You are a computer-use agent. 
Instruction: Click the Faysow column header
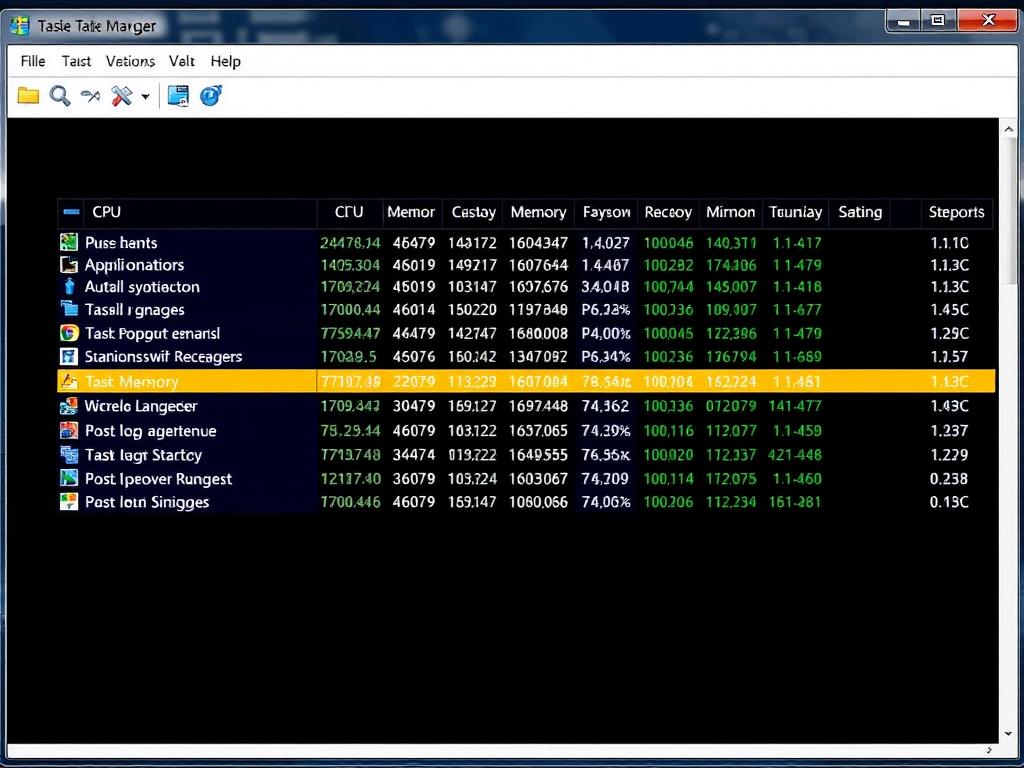606,212
